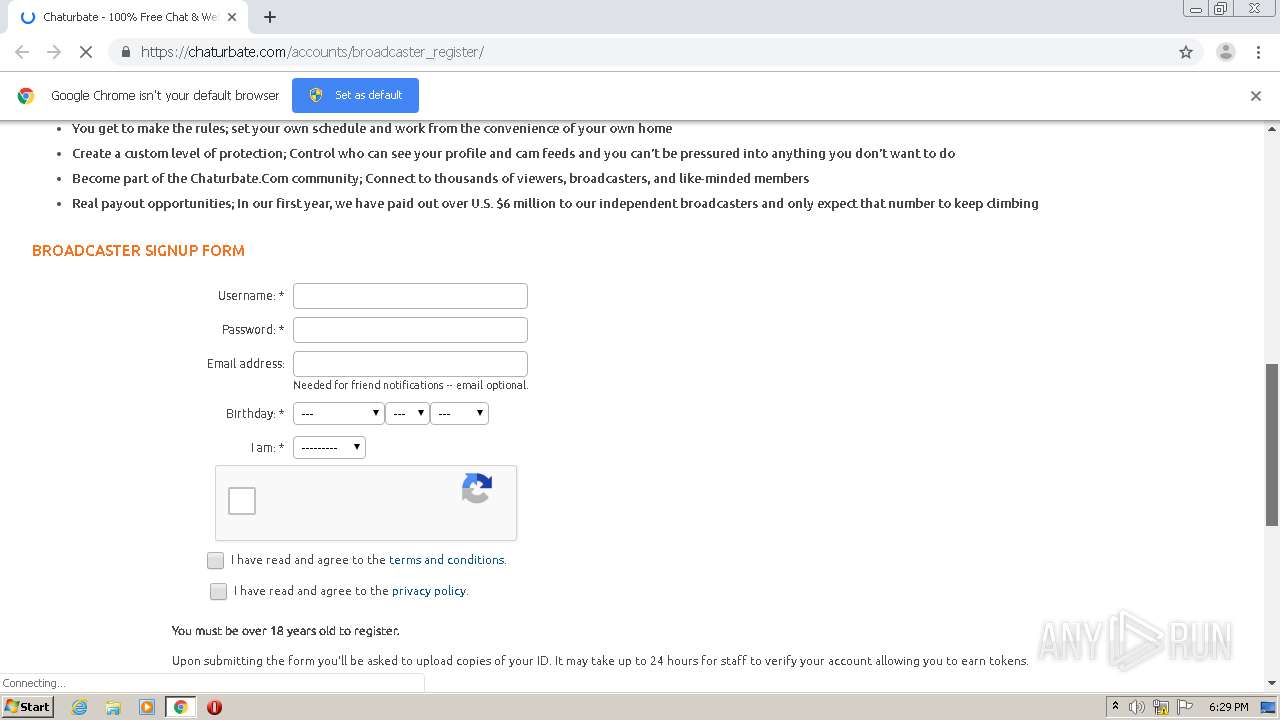The image size is (1280, 720).
Task: Open the birthday year dropdown
Action: point(459,413)
